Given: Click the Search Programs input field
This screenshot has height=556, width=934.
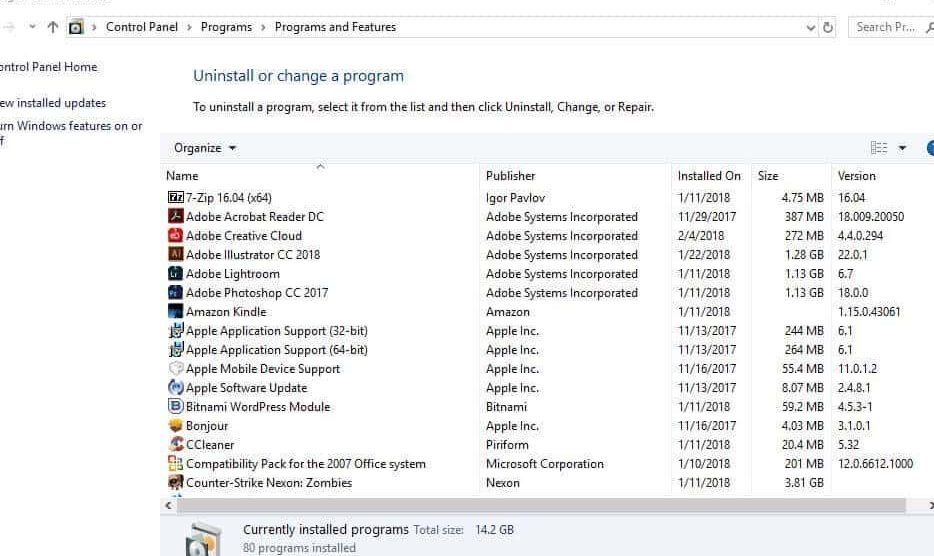Looking at the screenshot, I should pos(885,27).
